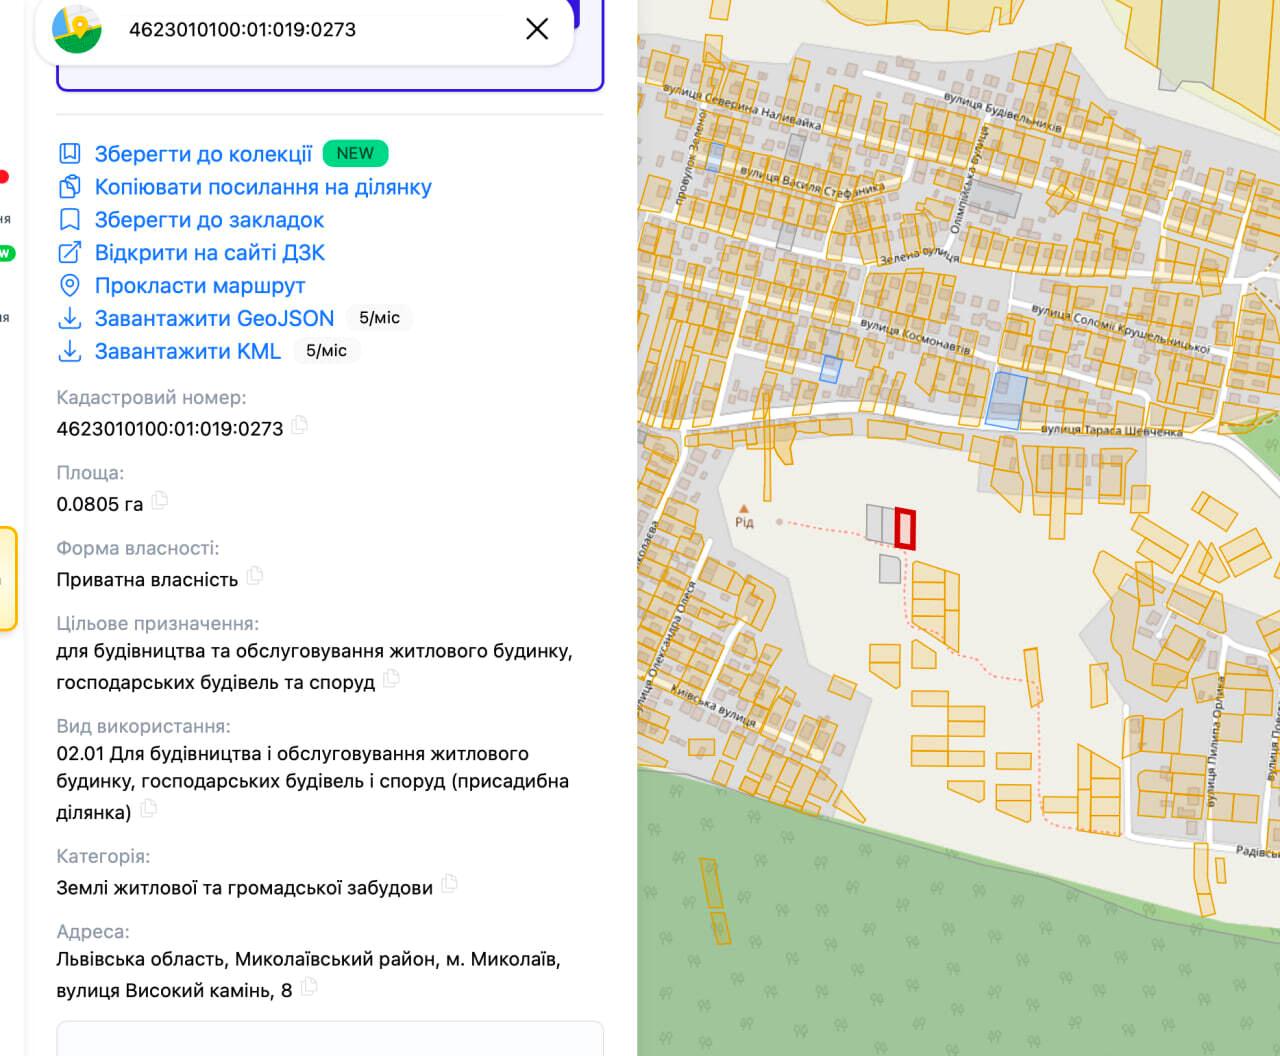Click the external link icon for ДЗК
Screen dimensions: 1280x1056
[70, 253]
